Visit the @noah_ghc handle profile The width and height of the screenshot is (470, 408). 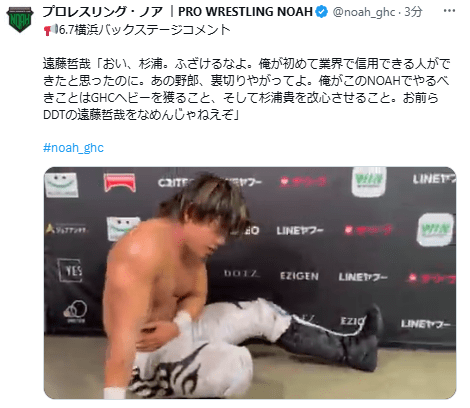pos(364,12)
